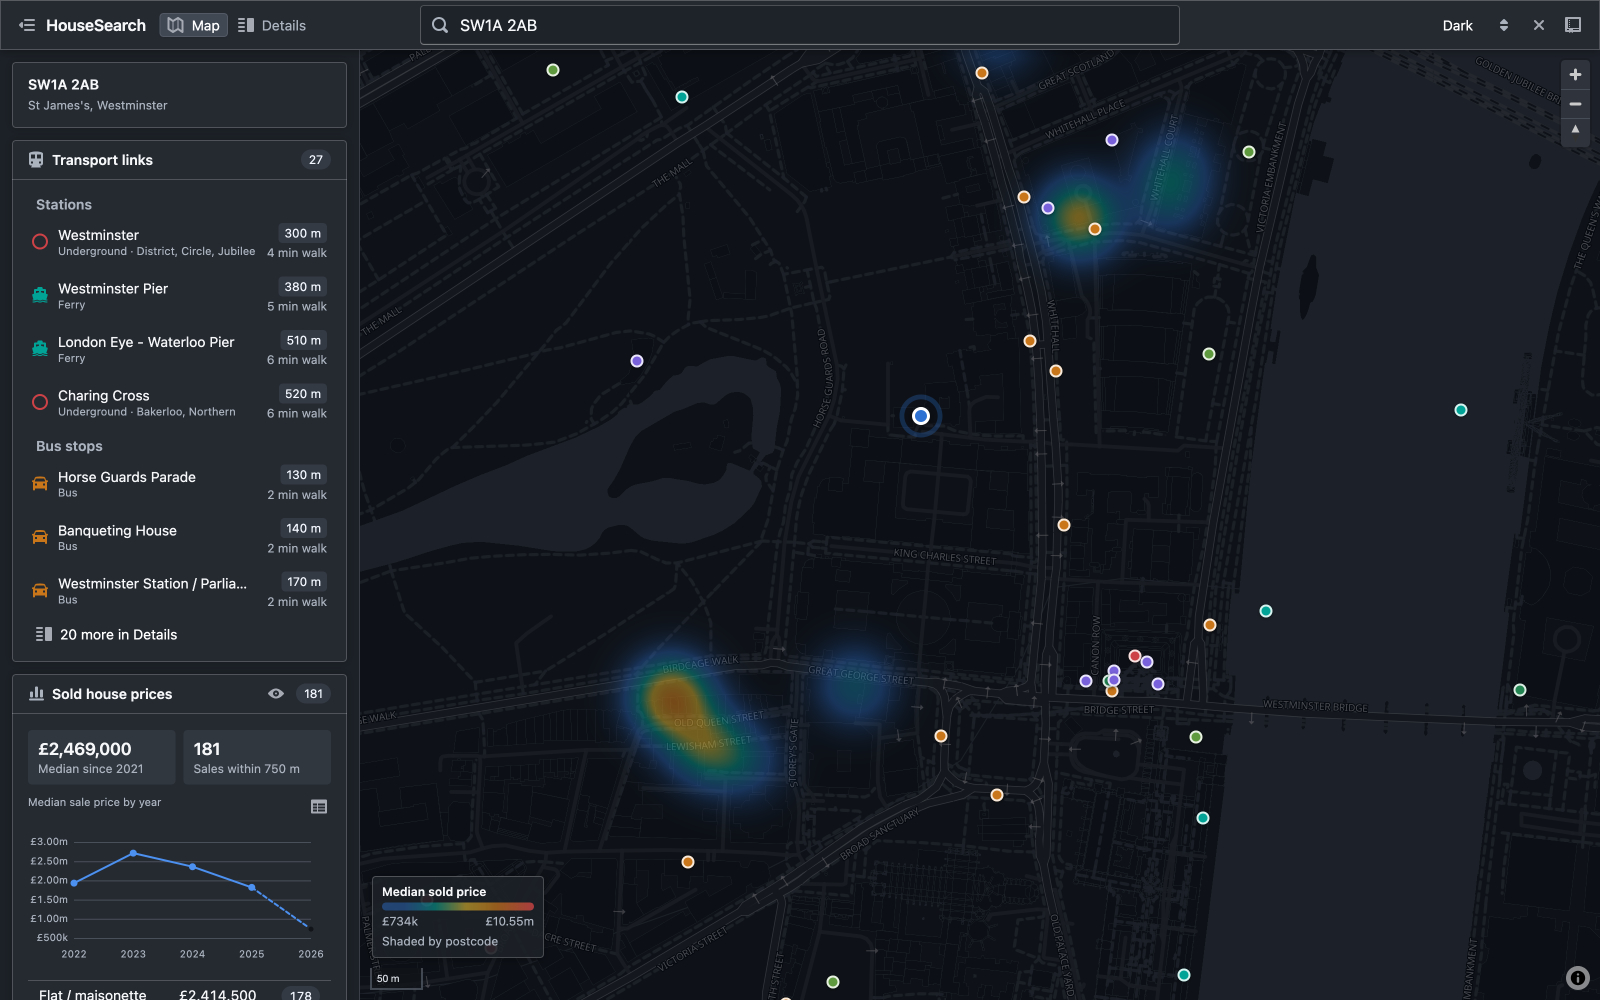Screen dimensions: 1600x1000
Task: Click the Charing Cross 520 m distance badge
Action: point(303,394)
